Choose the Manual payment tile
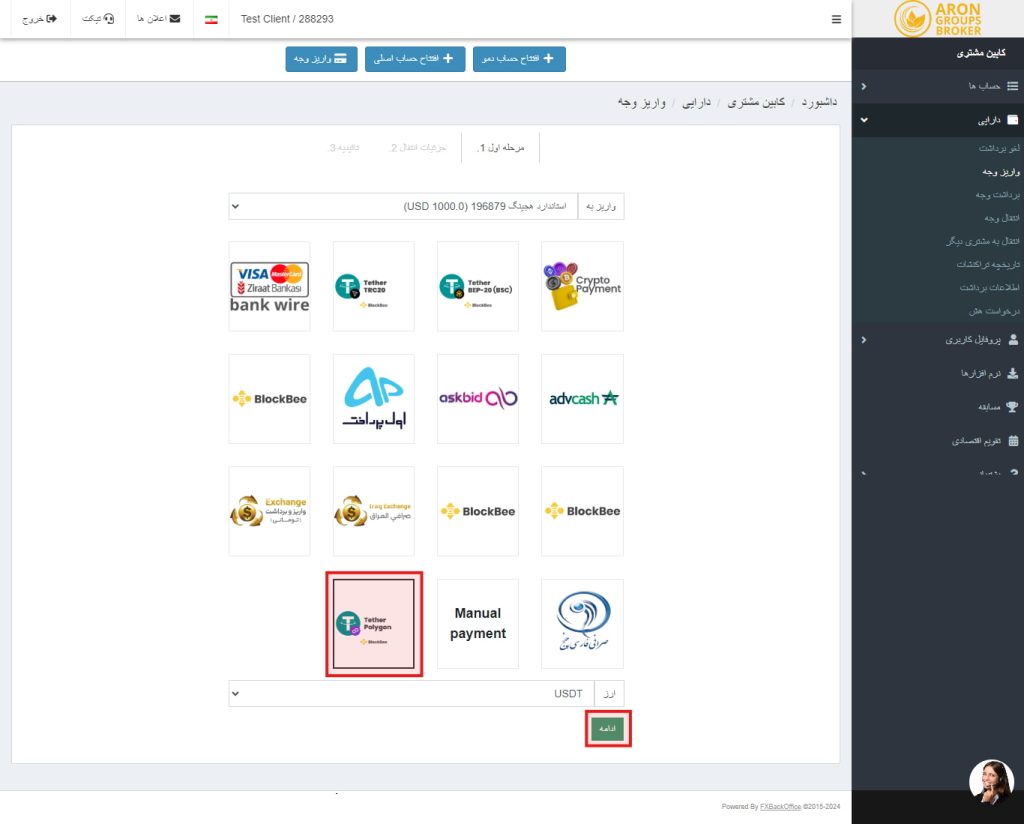Screen dimensions: 1024x824 coord(478,624)
